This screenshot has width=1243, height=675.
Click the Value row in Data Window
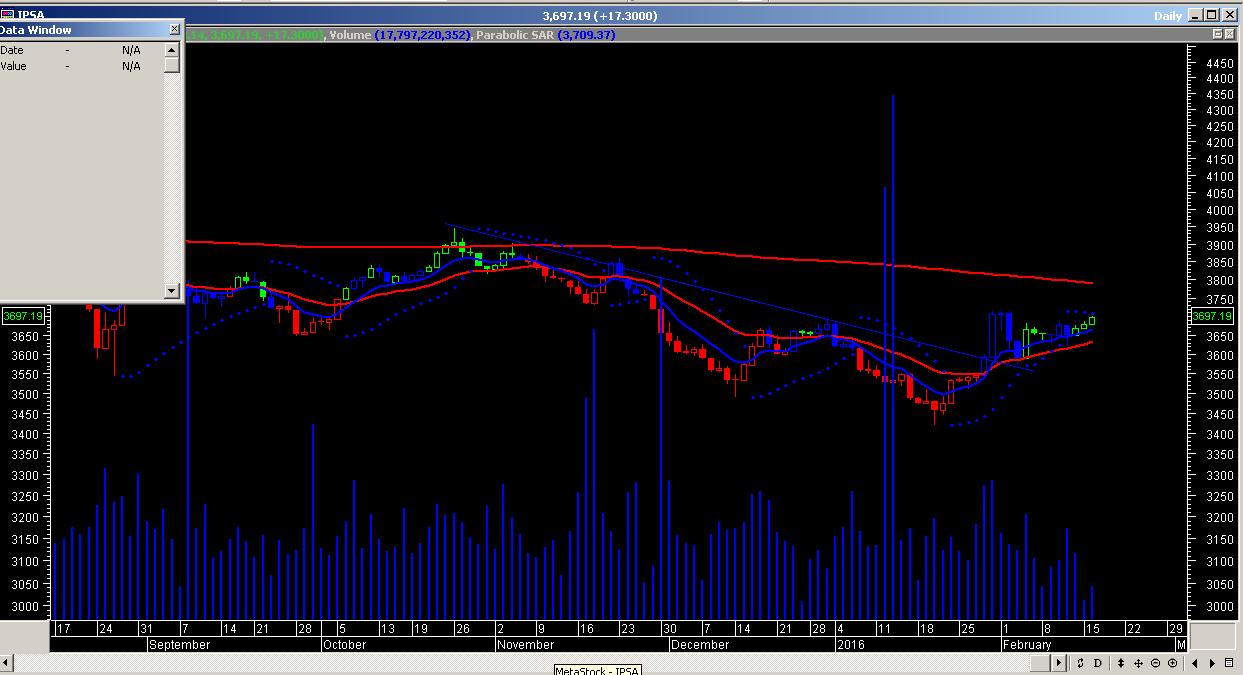(x=82, y=66)
